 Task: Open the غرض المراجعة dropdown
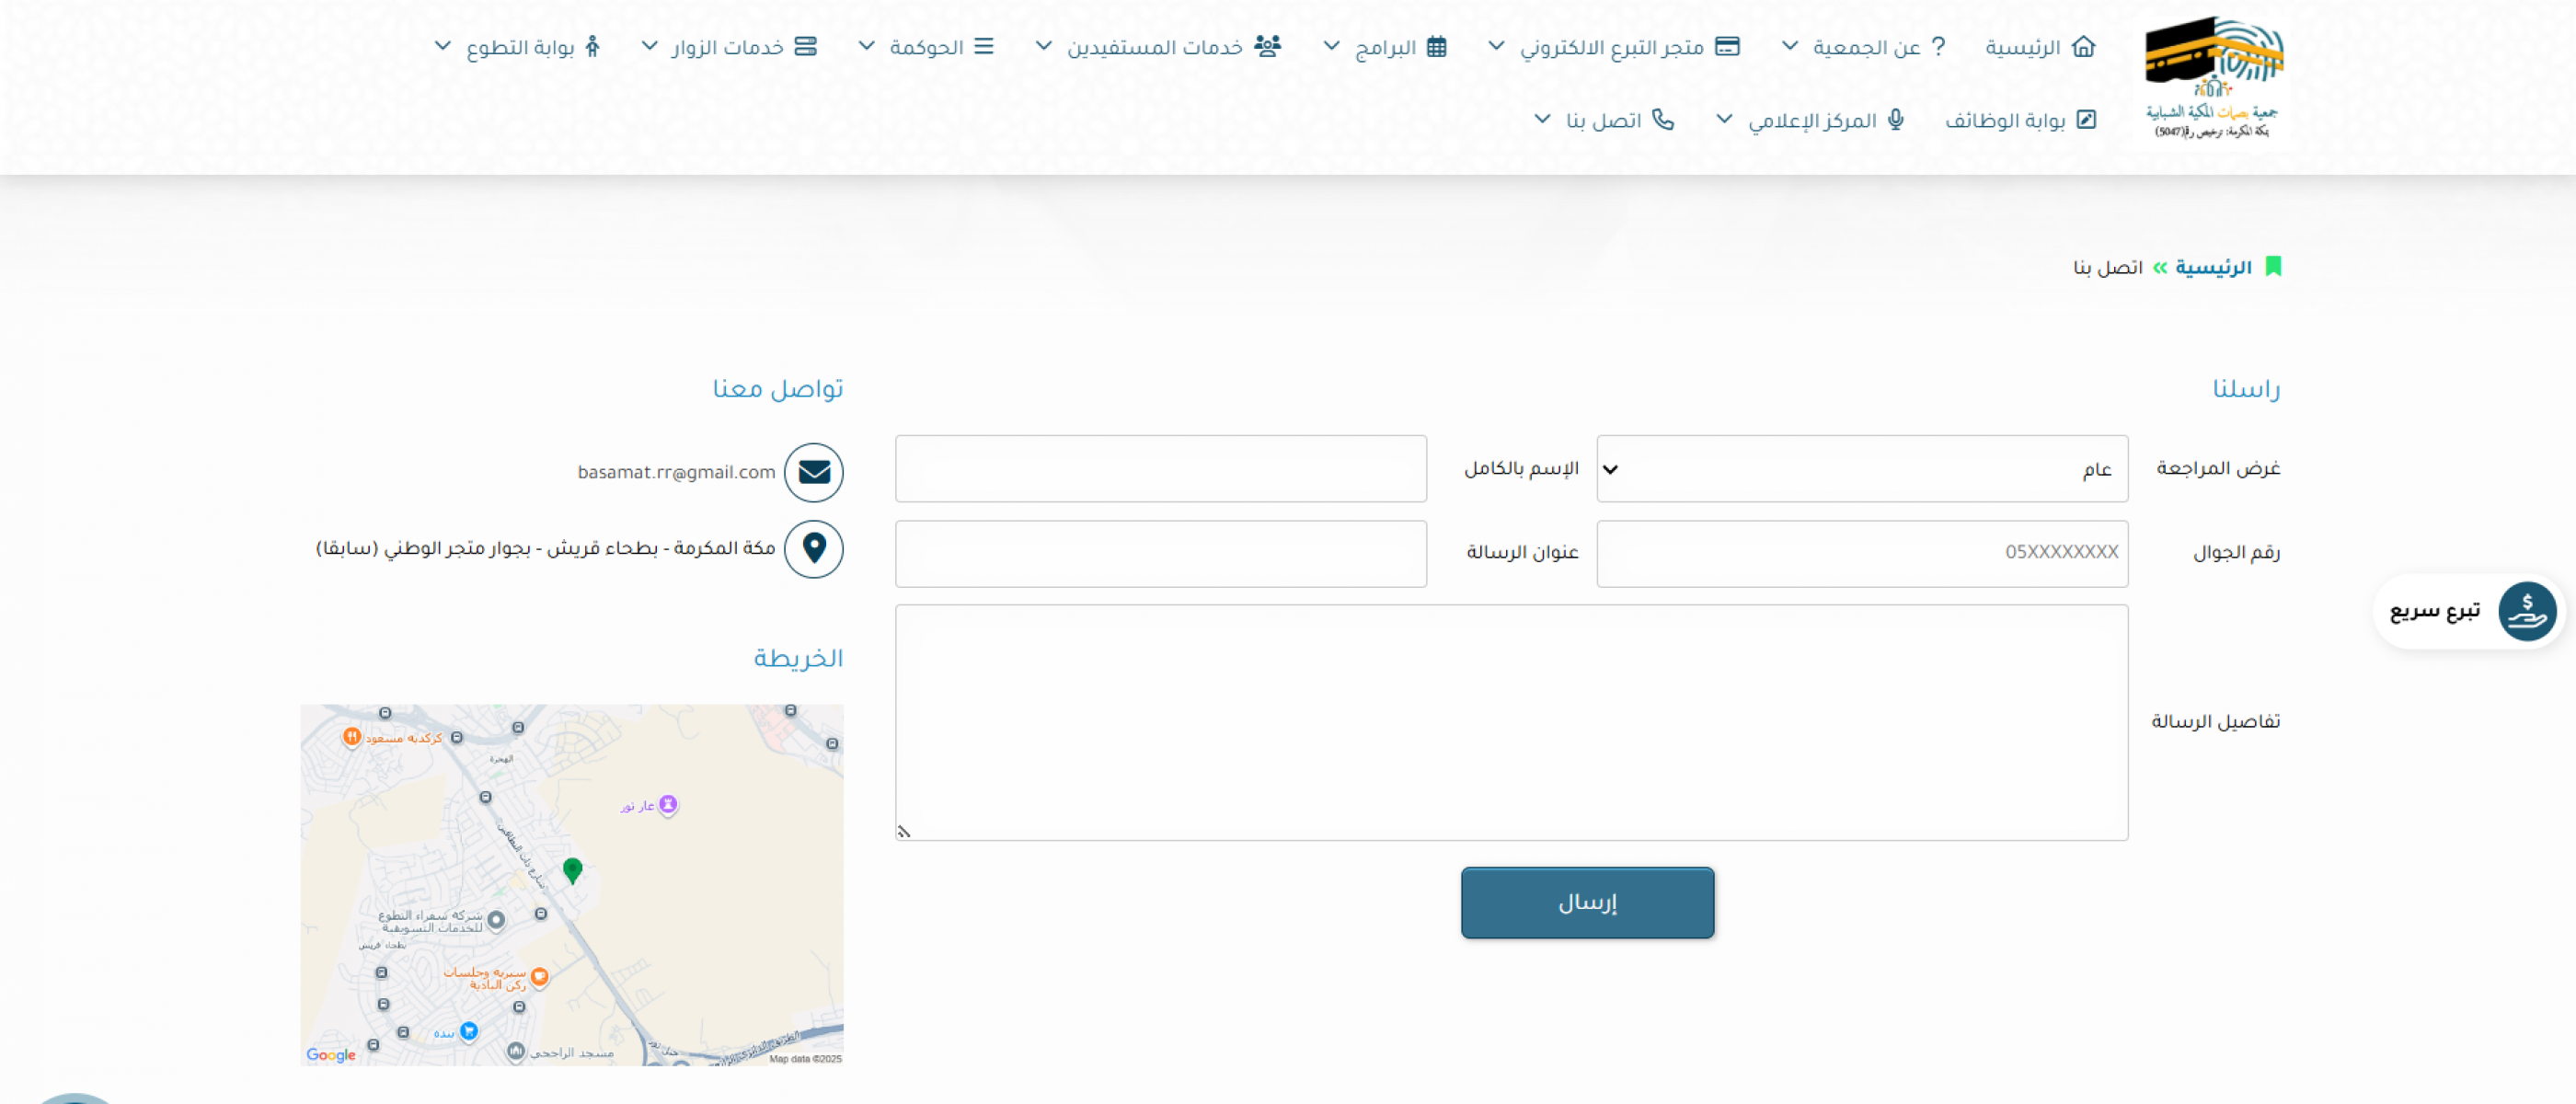coord(1861,469)
